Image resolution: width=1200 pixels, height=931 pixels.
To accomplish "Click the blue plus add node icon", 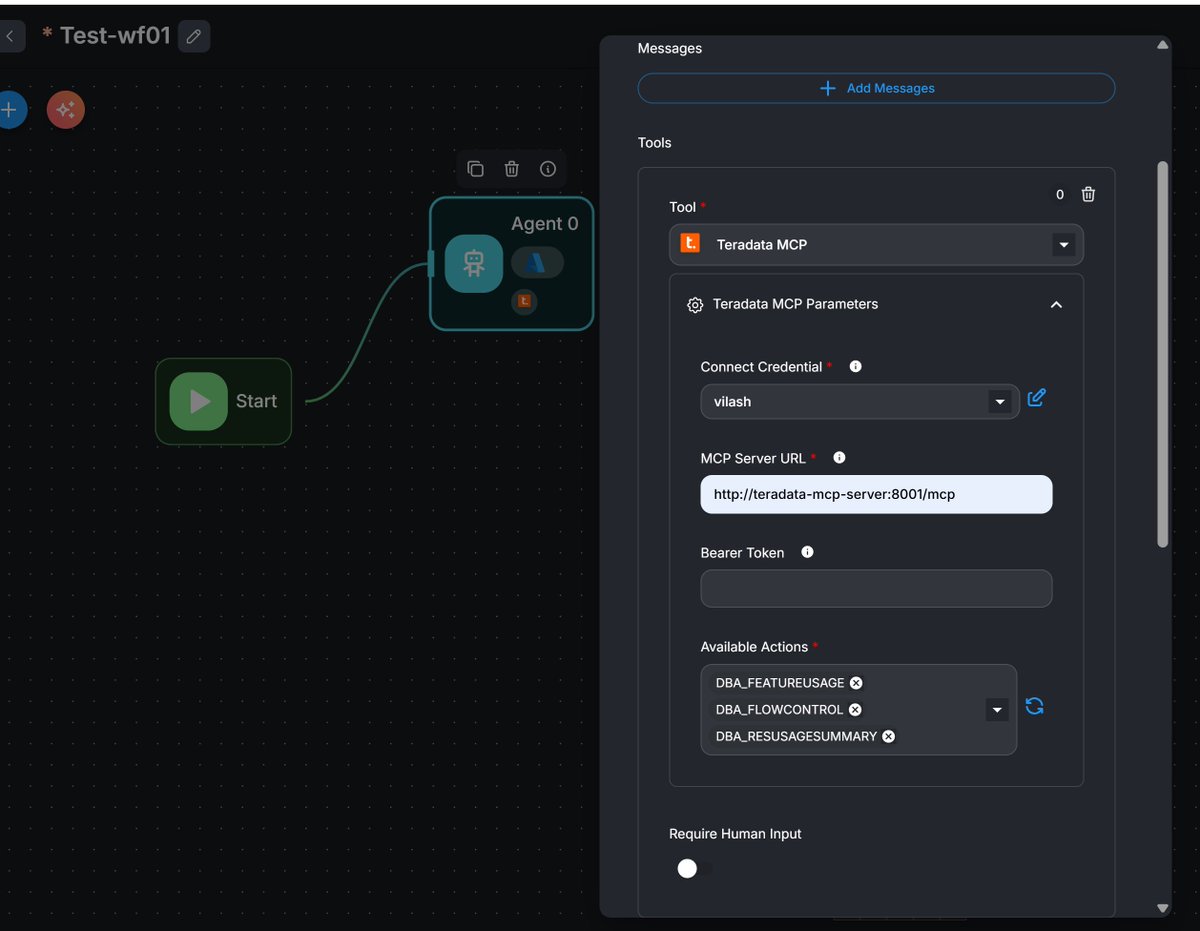I will [10, 110].
